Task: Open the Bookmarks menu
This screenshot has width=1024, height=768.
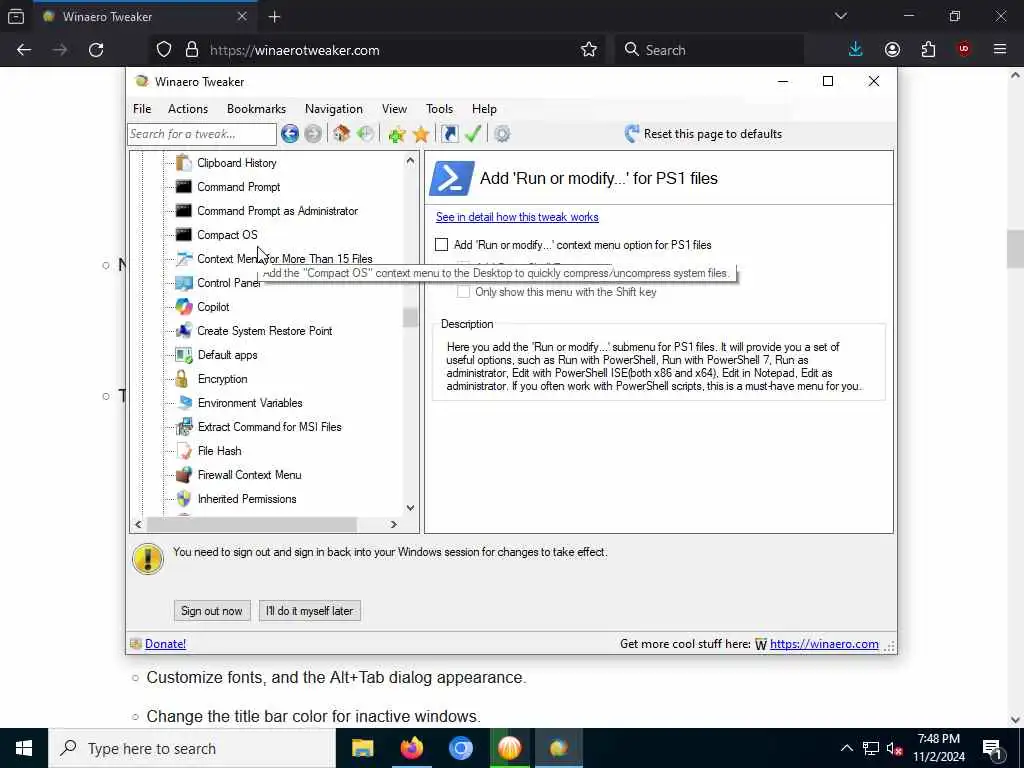Action: point(256,109)
